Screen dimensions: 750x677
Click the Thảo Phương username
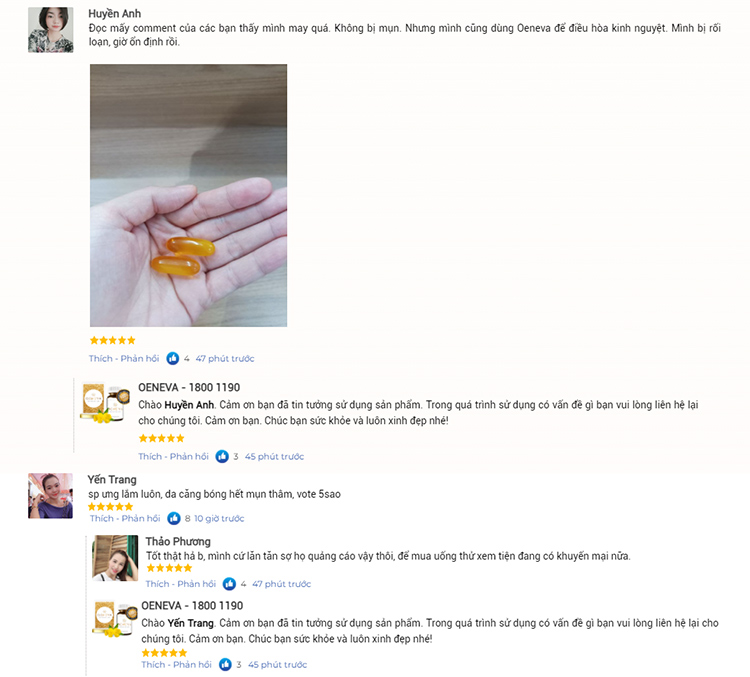click(177, 541)
